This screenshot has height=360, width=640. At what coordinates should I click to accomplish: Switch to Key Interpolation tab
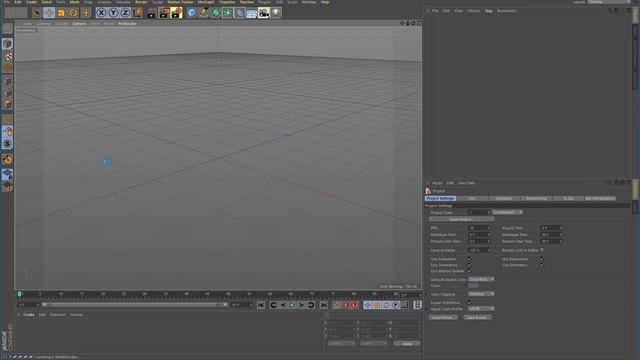(600, 198)
